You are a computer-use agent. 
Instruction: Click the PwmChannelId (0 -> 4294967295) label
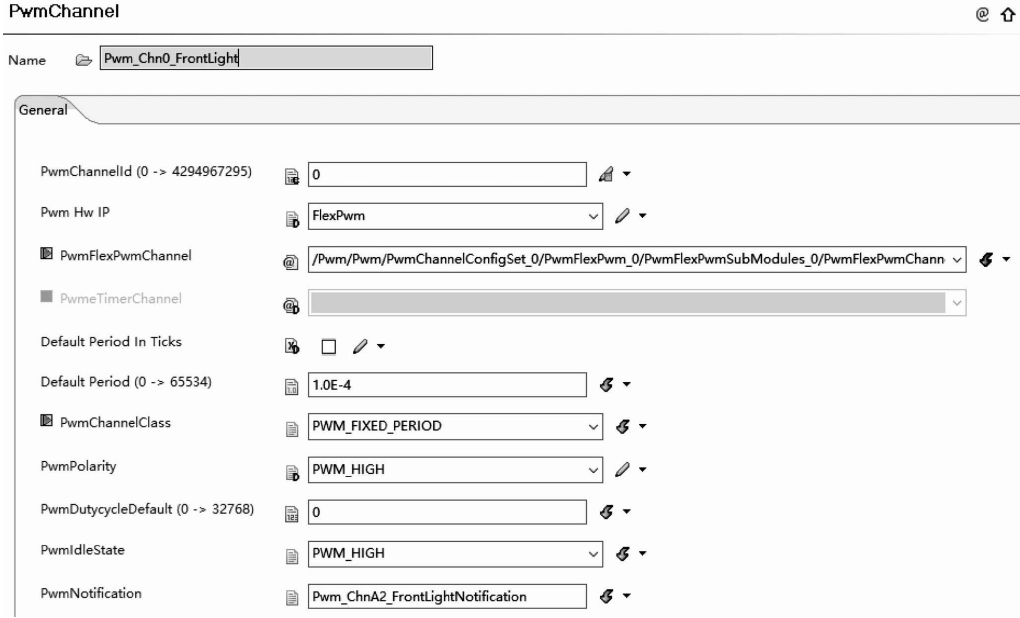[x=146, y=172]
